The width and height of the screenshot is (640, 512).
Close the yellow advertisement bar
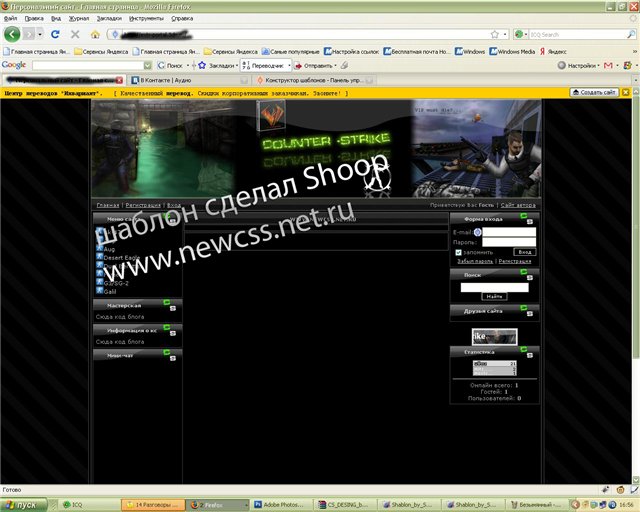(626, 93)
